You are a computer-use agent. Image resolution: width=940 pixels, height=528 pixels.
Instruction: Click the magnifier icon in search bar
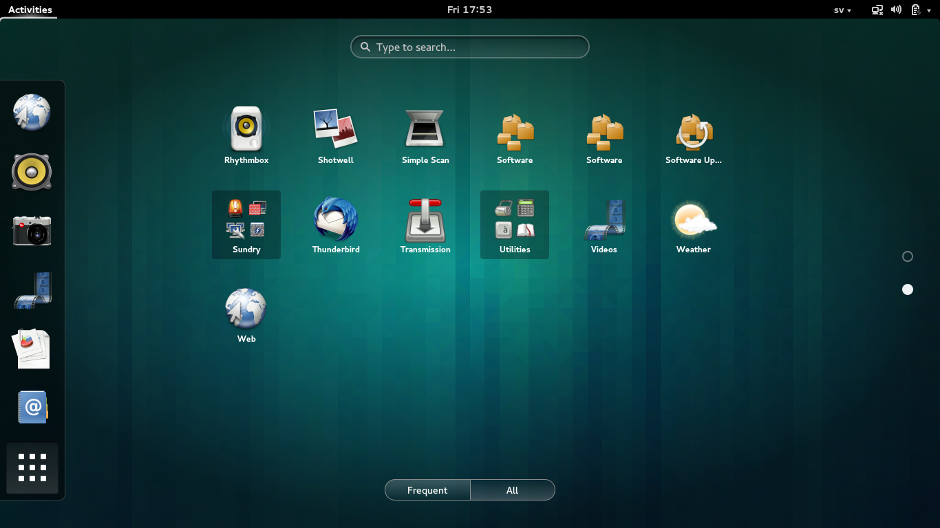tap(365, 47)
